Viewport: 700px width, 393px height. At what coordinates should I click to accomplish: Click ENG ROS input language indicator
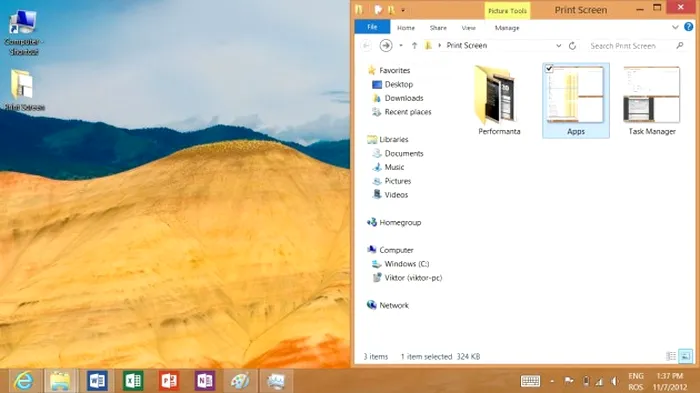click(636, 381)
